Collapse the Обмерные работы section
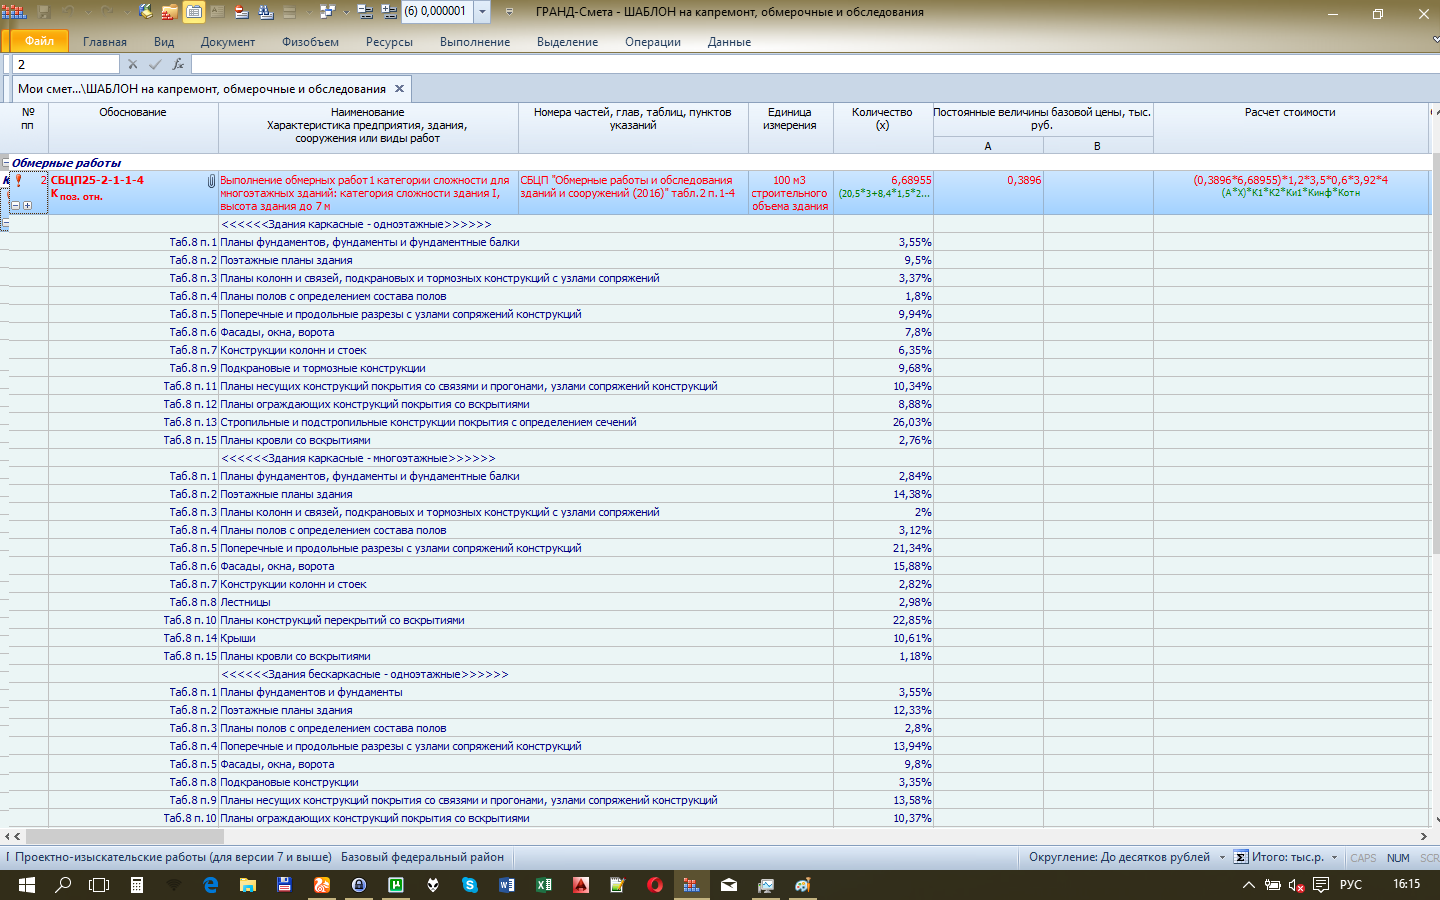This screenshot has height=900, width=1440. 6,163
